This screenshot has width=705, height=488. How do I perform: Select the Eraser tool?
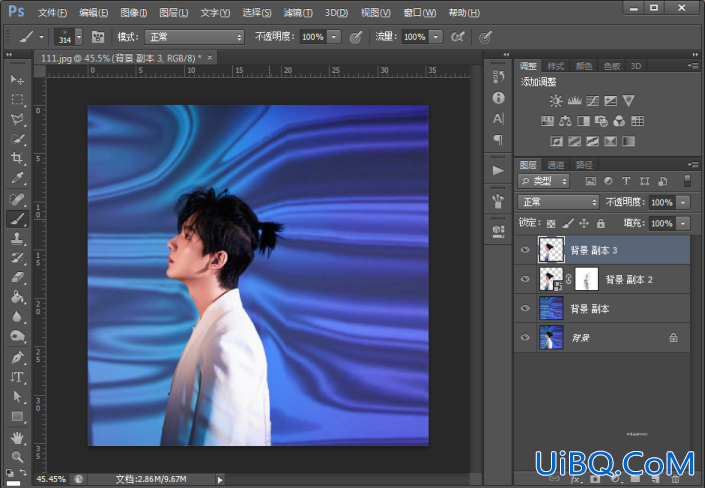[17, 277]
